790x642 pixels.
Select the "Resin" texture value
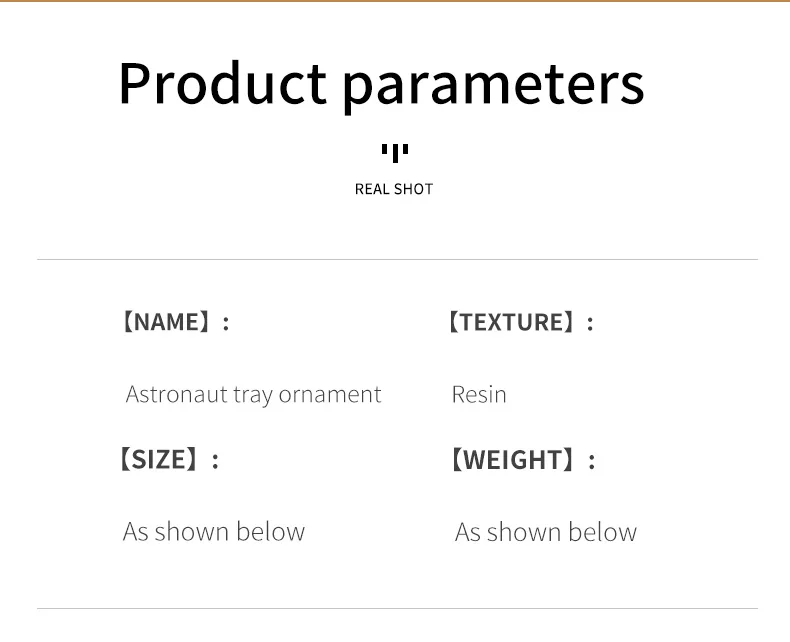pyautogui.click(x=479, y=394)
